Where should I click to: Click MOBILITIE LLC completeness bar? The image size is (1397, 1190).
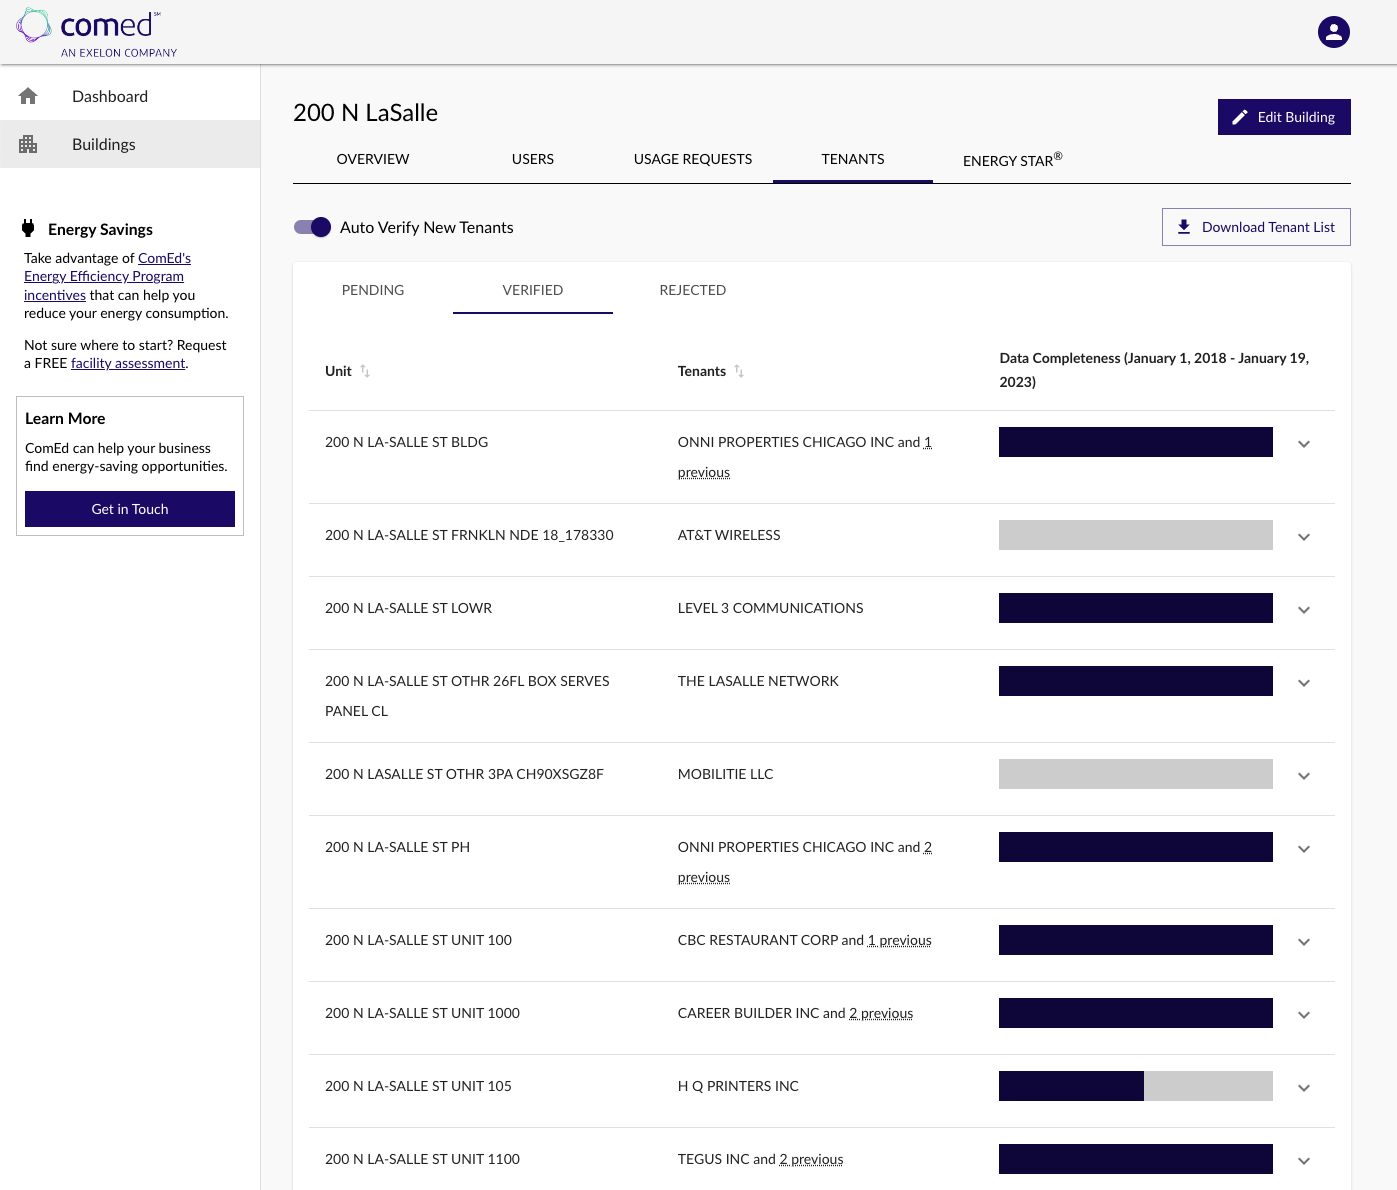click(1136, 774)
